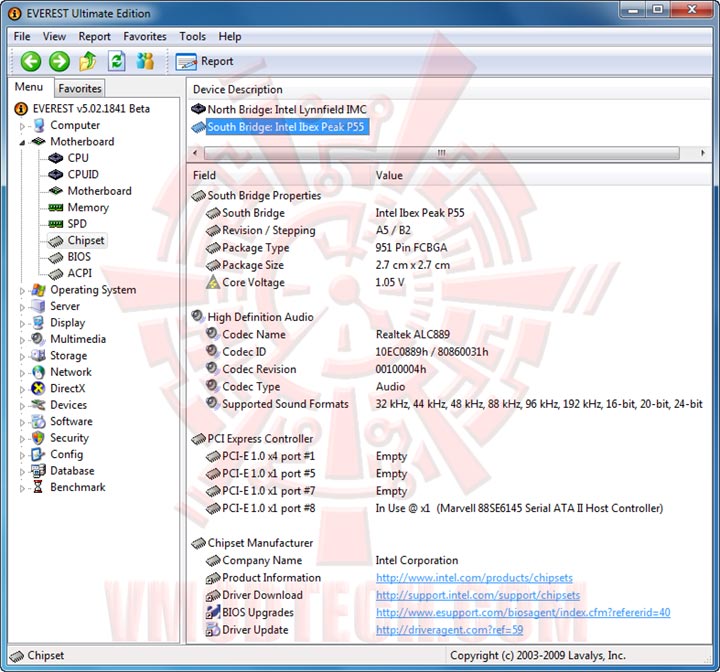
Task: Switch to the Favorites tab
Action: [x=79, y=88]
